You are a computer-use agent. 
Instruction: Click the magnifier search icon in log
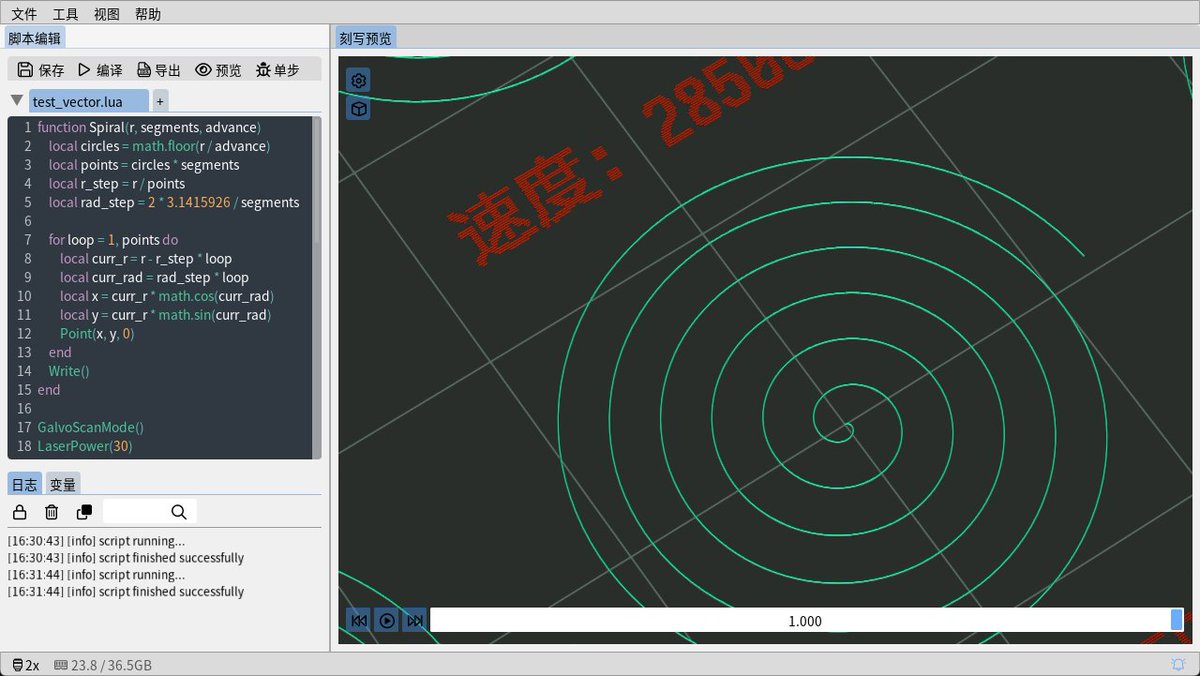coord(179,512)
